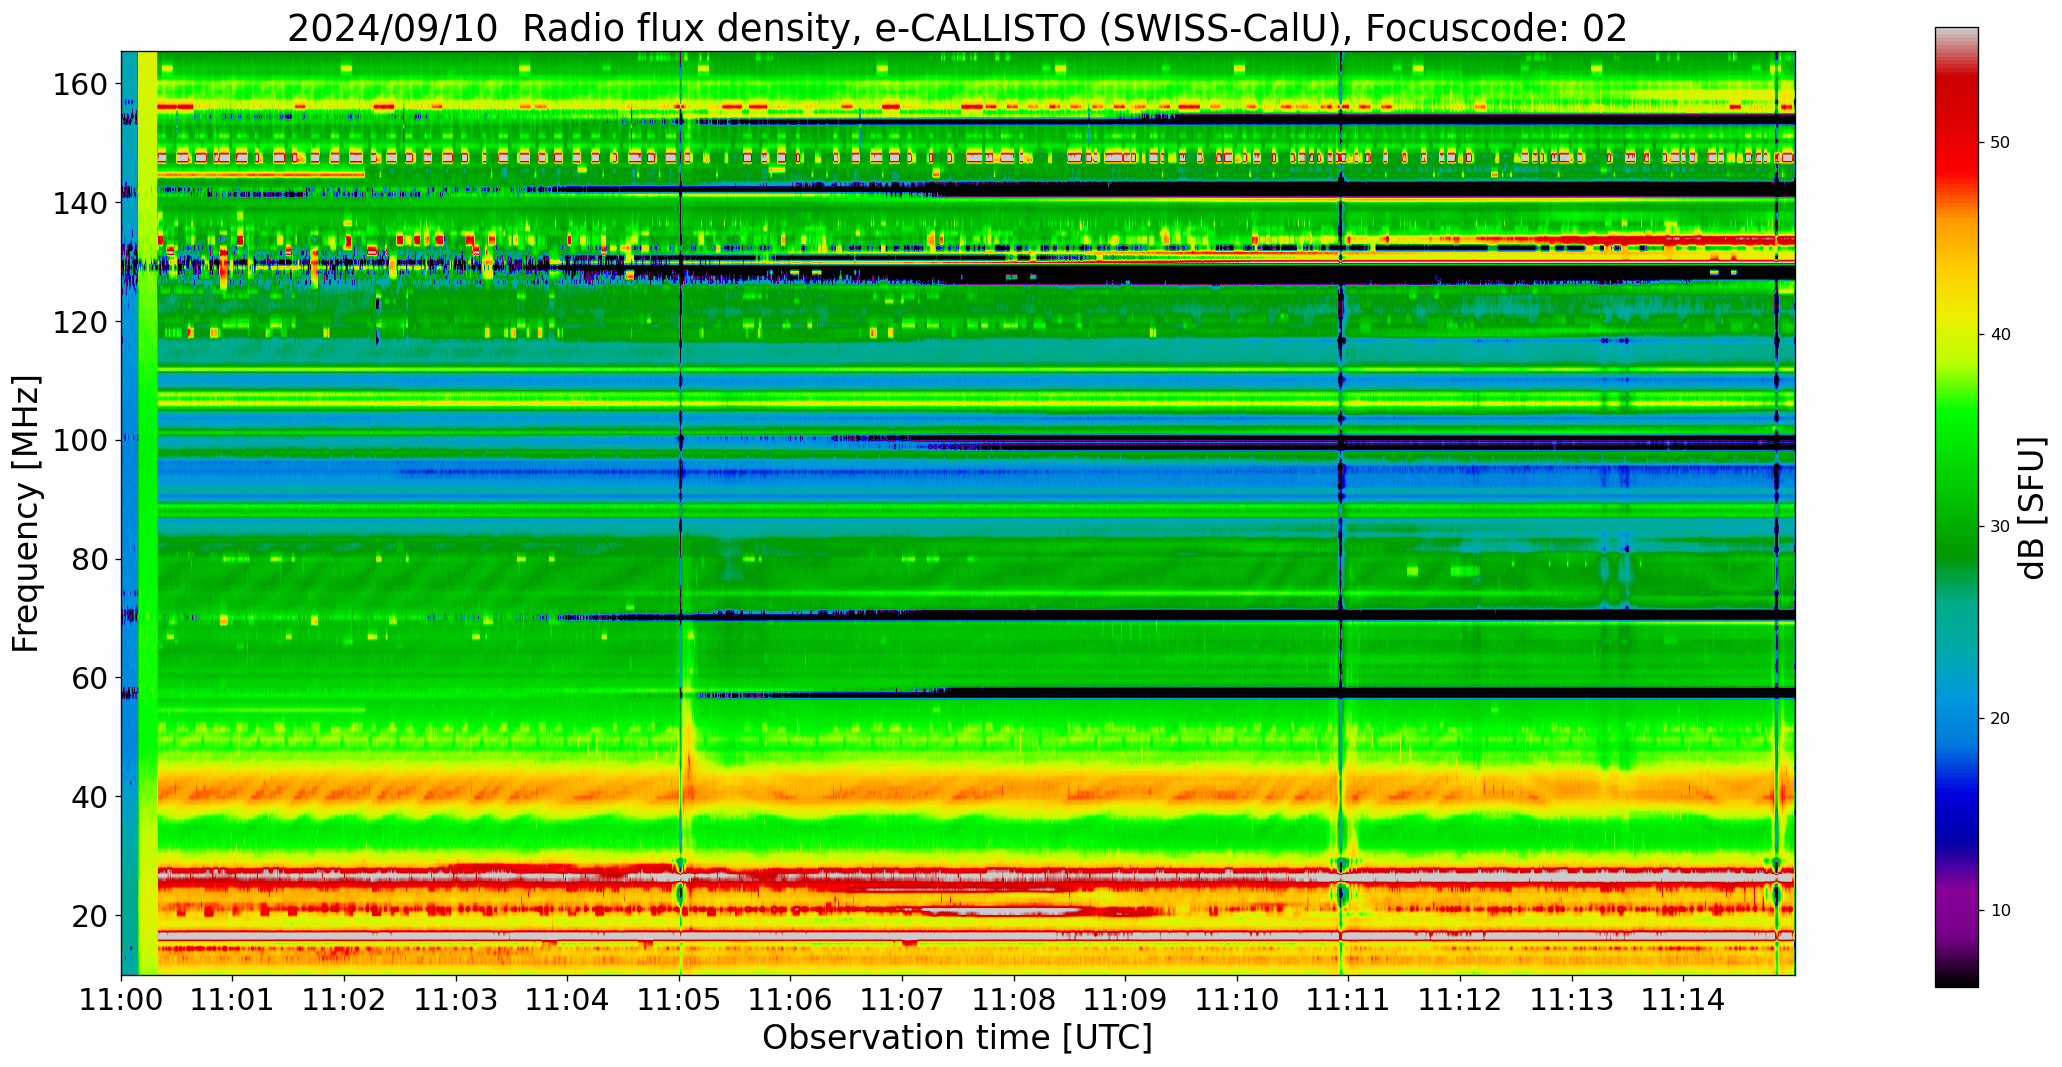Click the 100 MHz frequency tick label
2062x1067 pixels.
(x=80, y=440)
